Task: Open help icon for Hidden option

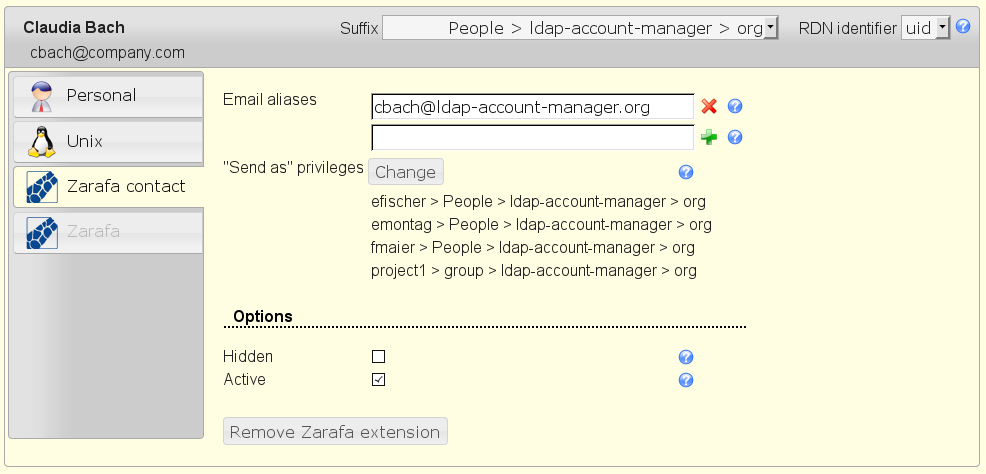Action: pos(686,357)
